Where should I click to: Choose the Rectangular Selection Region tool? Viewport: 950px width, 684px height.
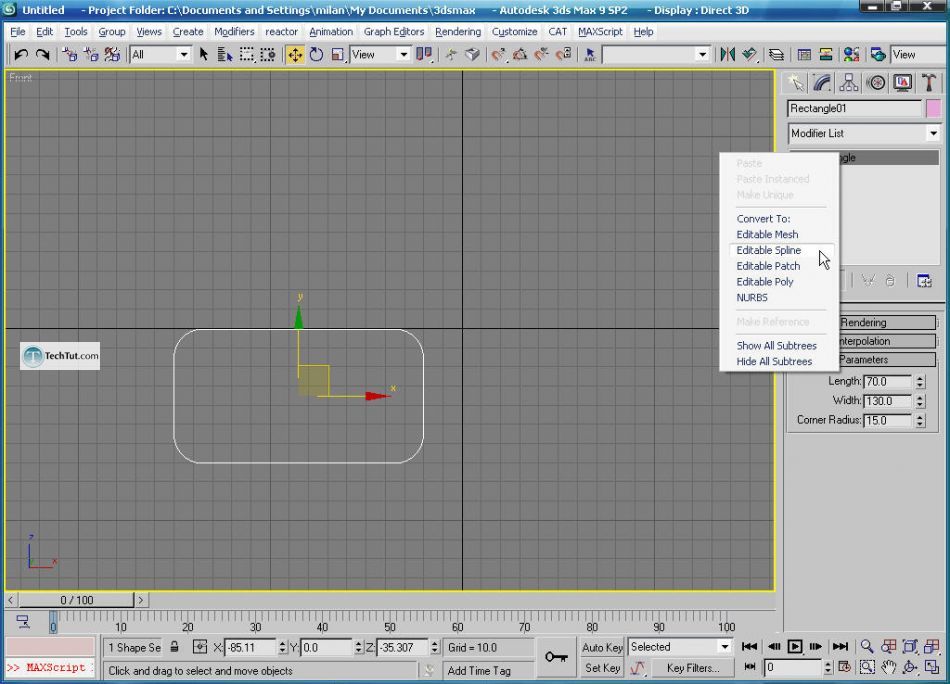247,55
